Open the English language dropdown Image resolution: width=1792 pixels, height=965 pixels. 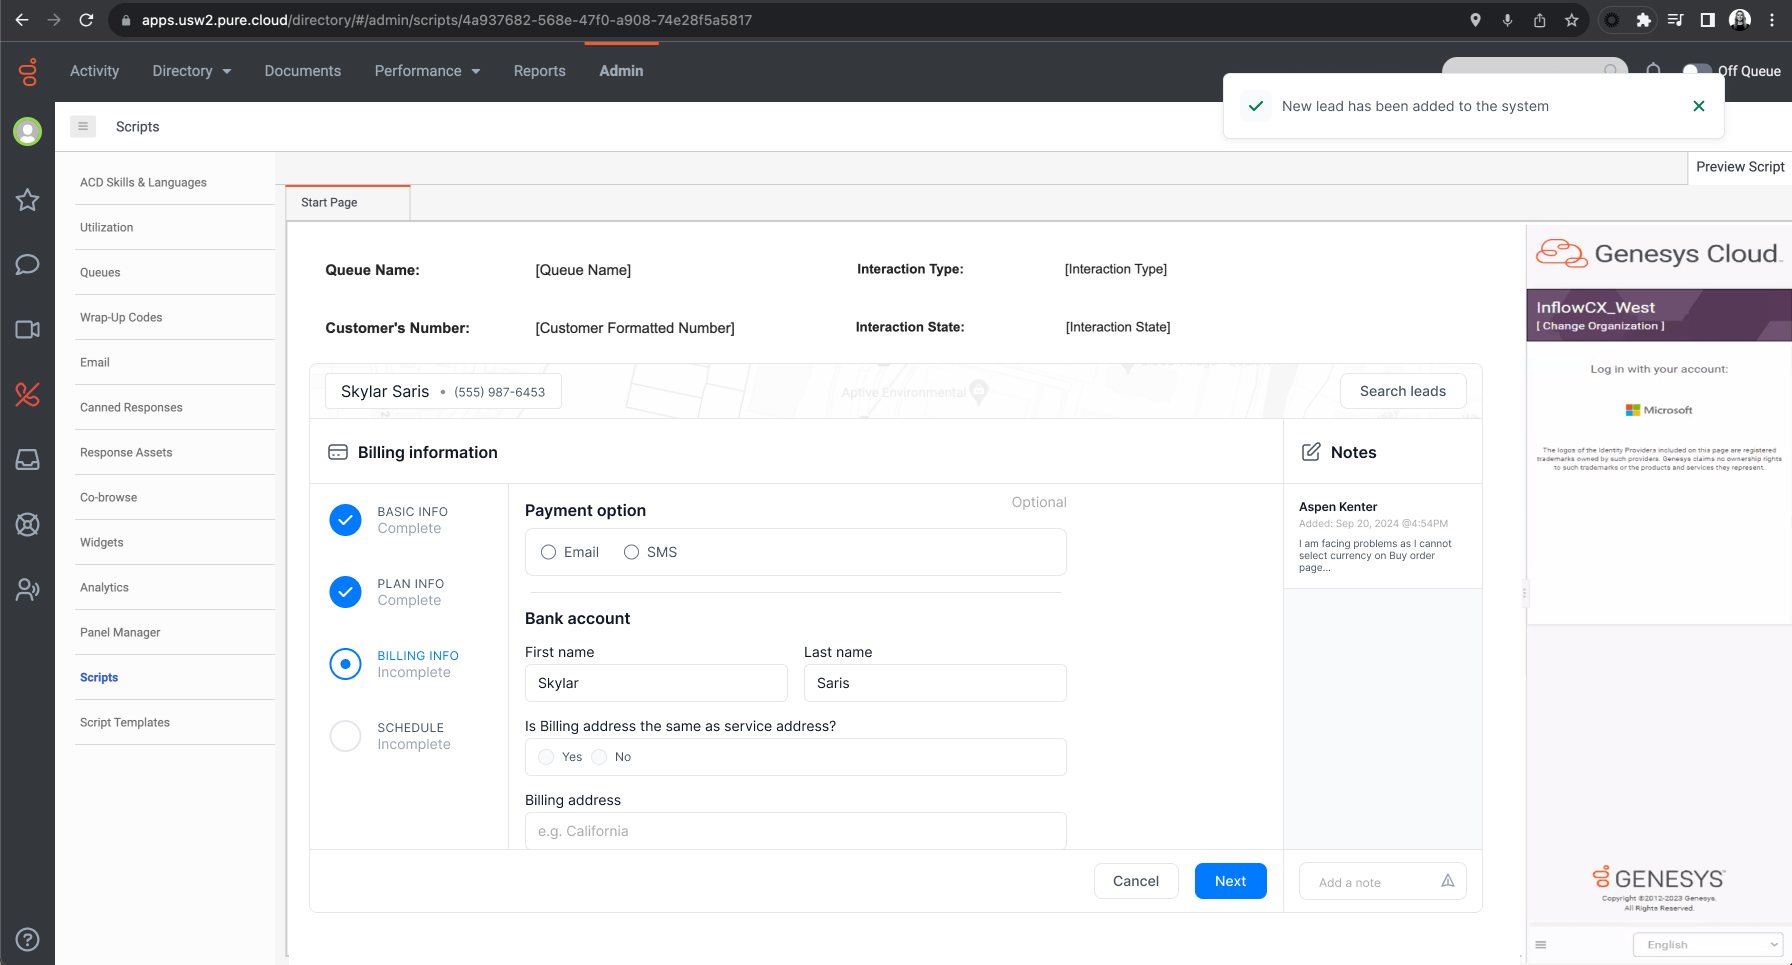[1707, 945]
